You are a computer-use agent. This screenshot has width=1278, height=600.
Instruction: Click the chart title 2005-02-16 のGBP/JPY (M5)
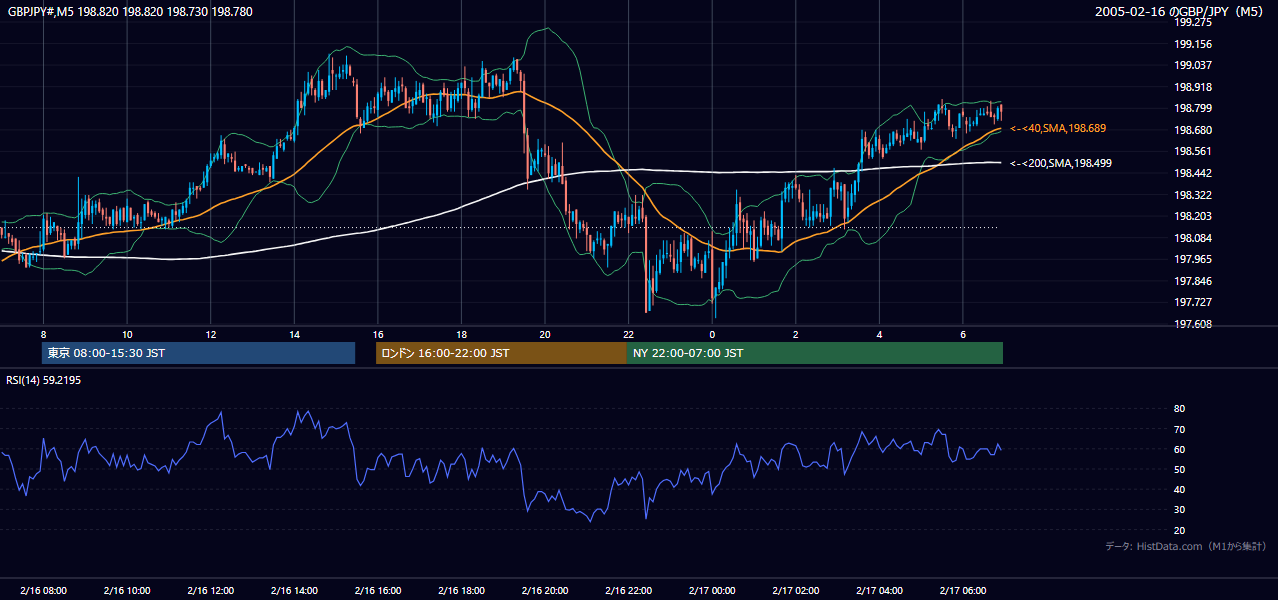click(1180, 12)
